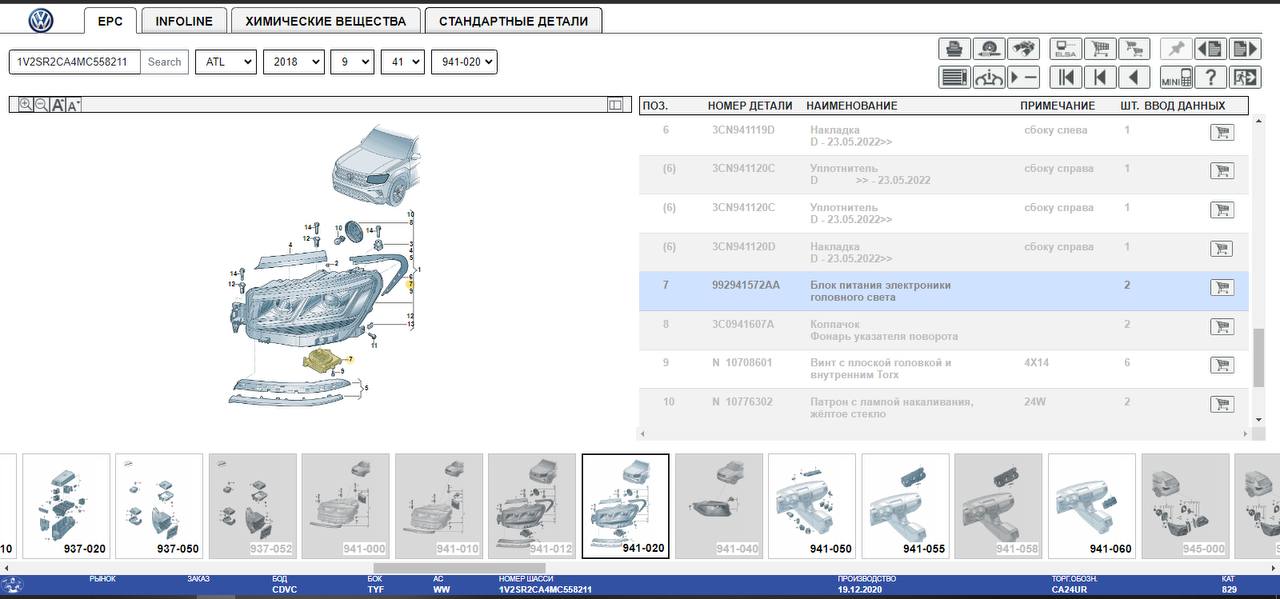1280x599 pixels.
Task: Open the binoculars search tool
Action: (1023, 49)
